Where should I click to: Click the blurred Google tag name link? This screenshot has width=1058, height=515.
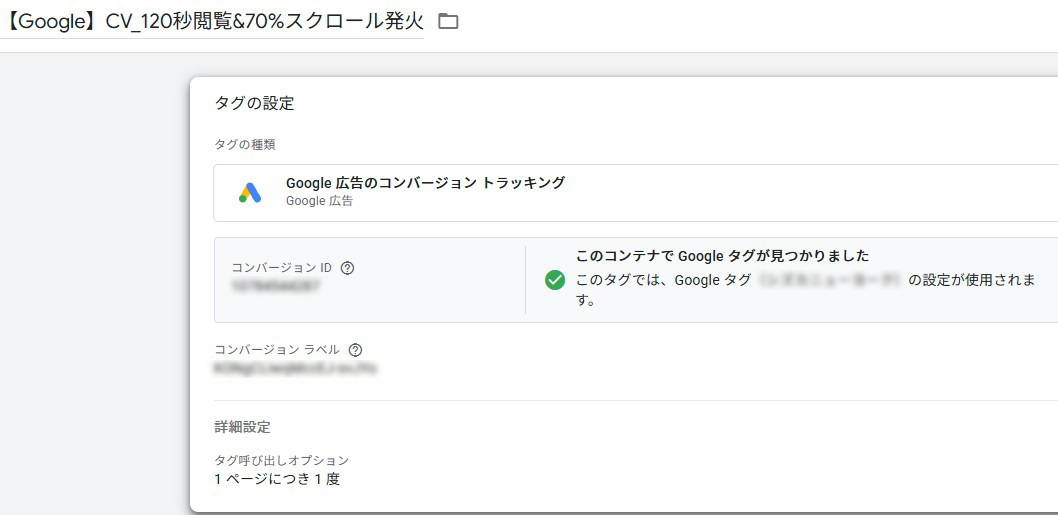pyautogui.click(x=829, y=281)
